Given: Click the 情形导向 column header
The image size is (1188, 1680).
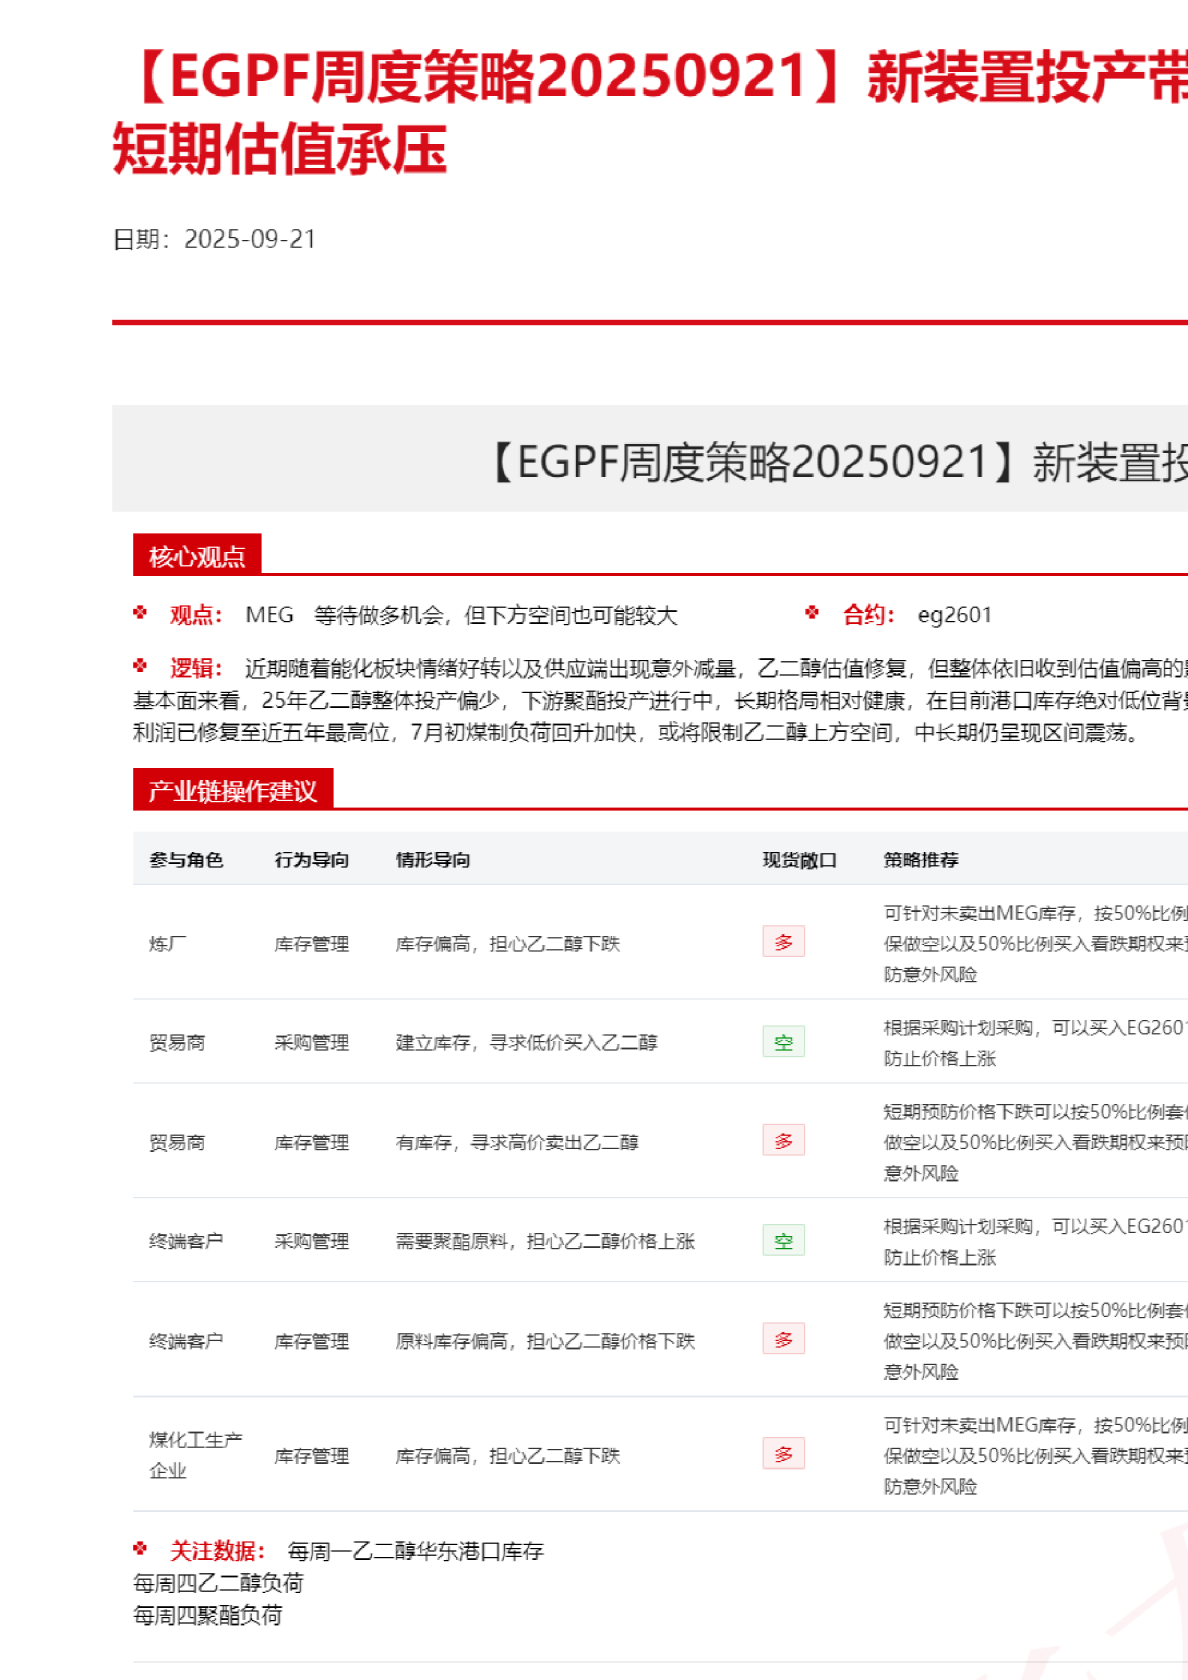Looking at the screenshot, I should (433, 860).
